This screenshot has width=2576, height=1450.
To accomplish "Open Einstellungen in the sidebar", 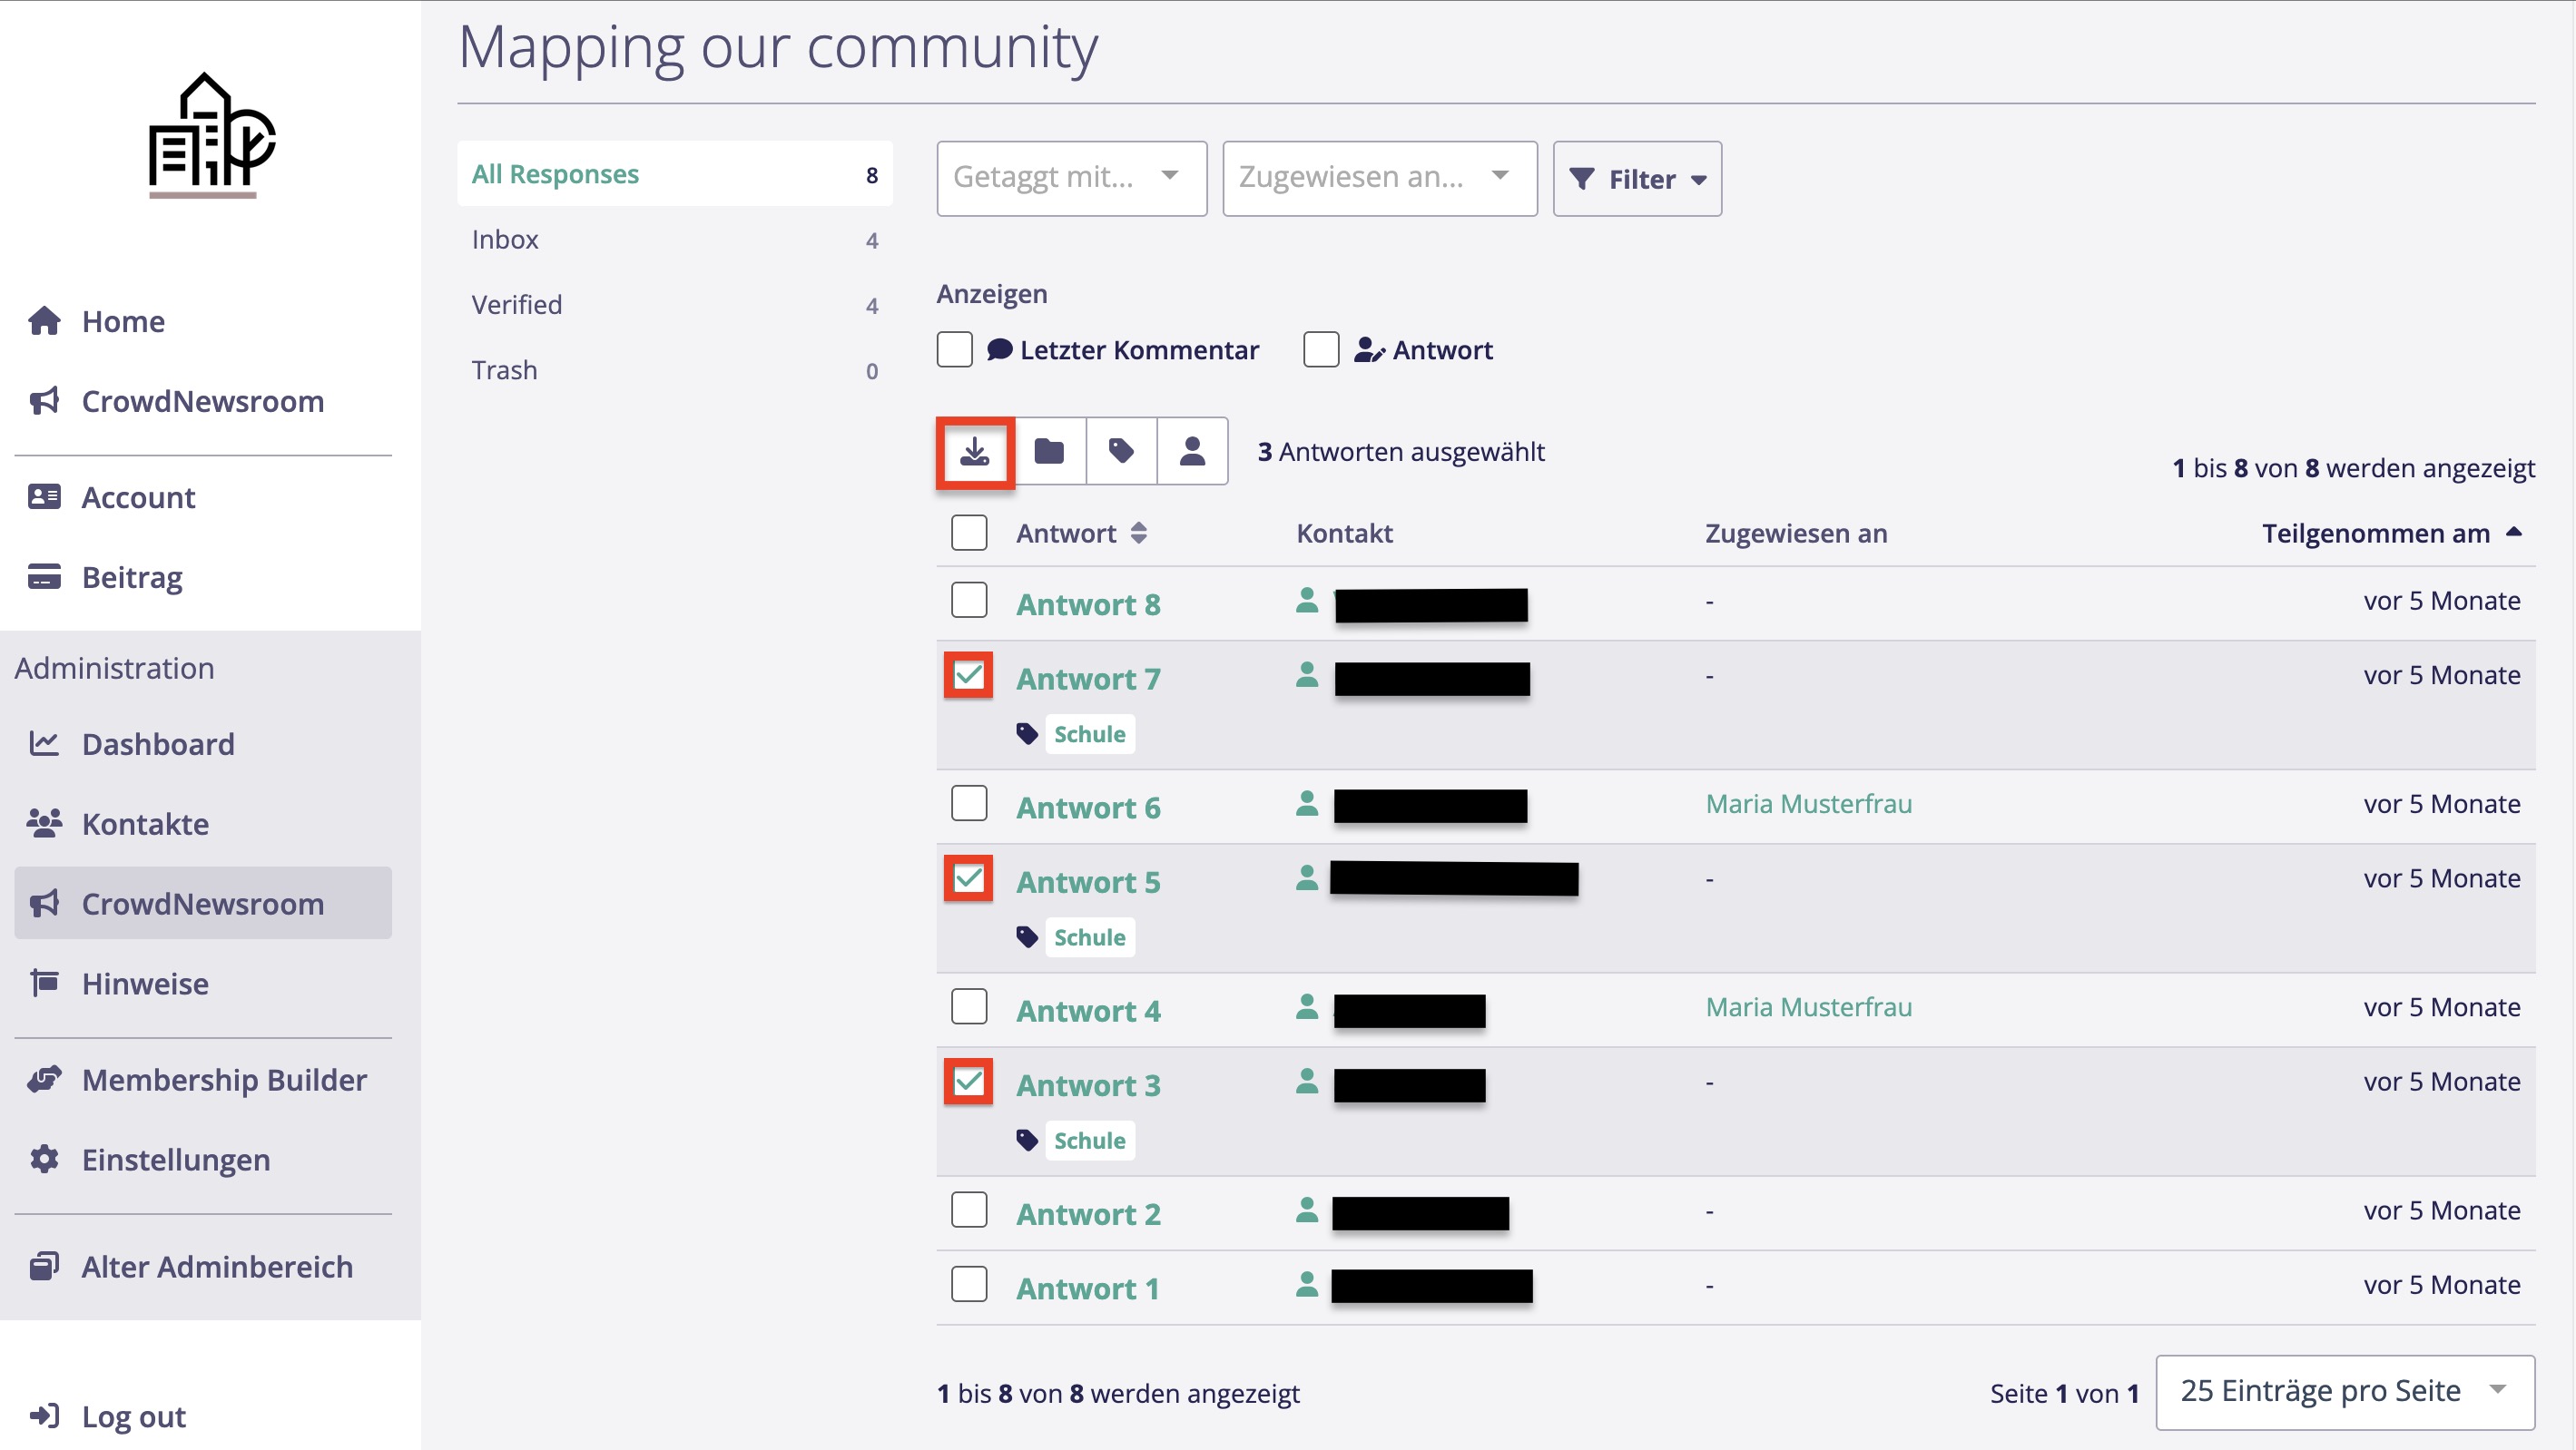I will pyautogui.click(x=175, y=1159).
